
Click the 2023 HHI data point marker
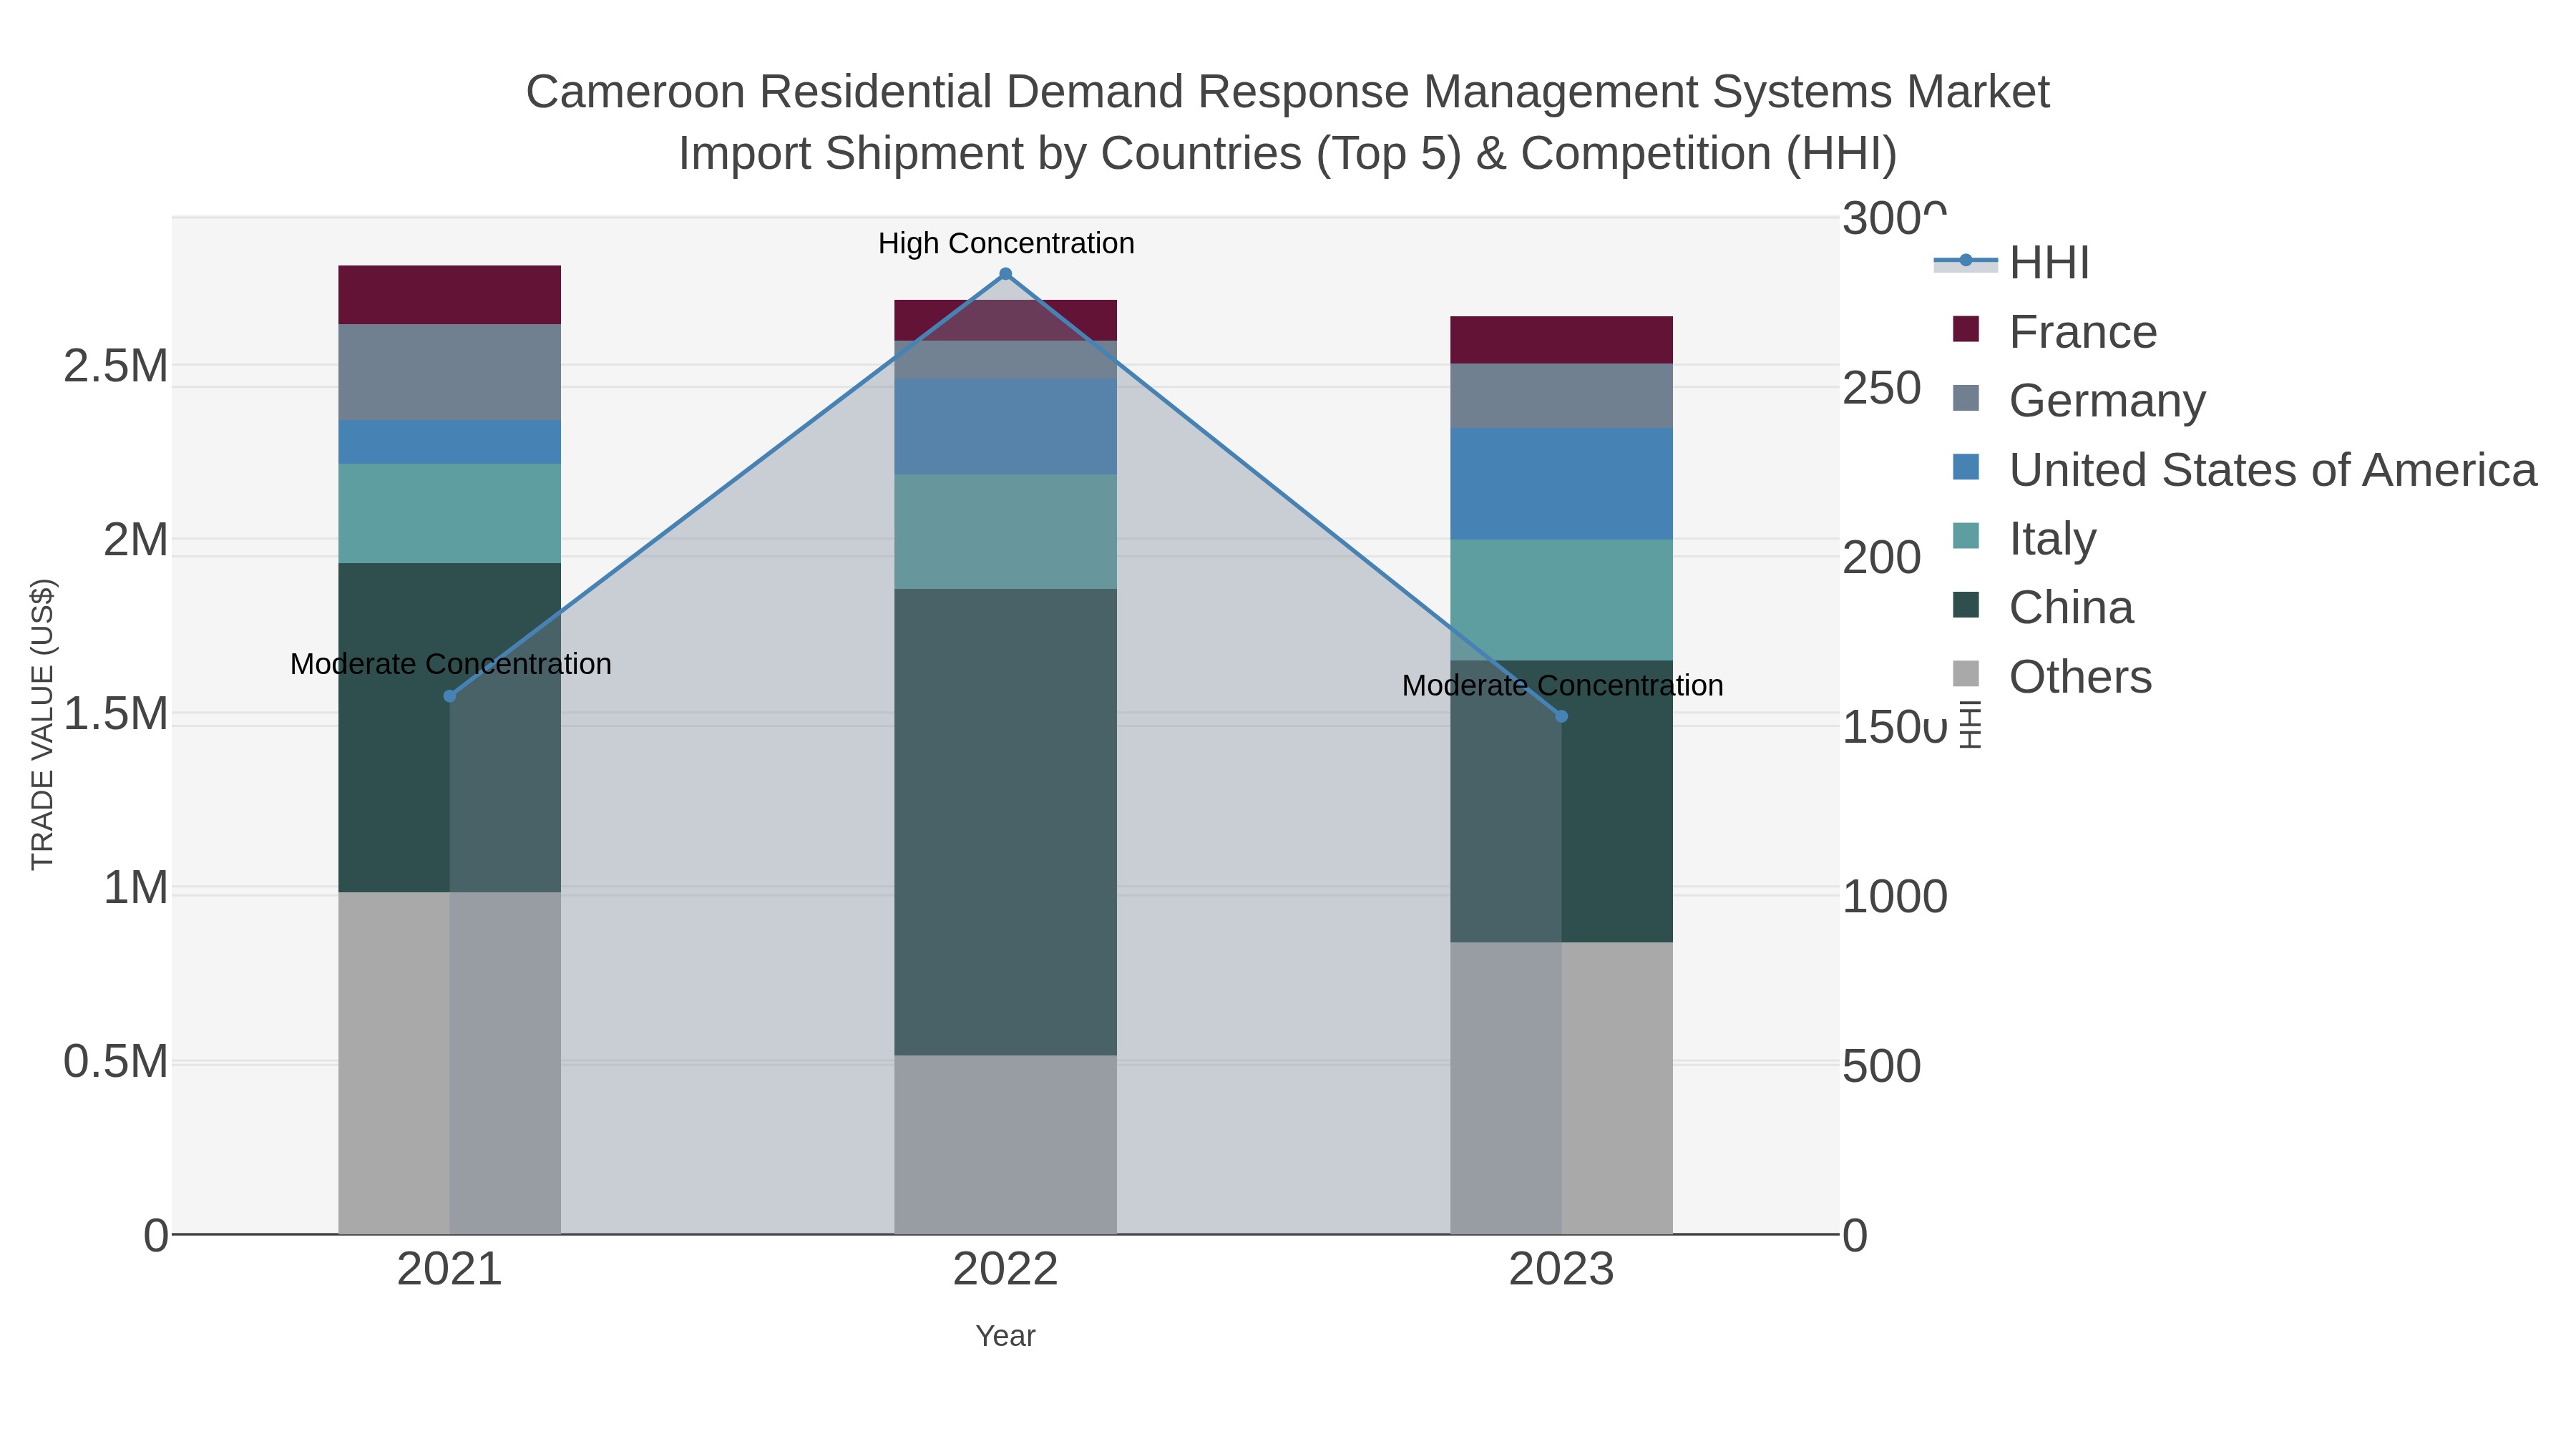pyautogui.click(x=1562, y=716)
